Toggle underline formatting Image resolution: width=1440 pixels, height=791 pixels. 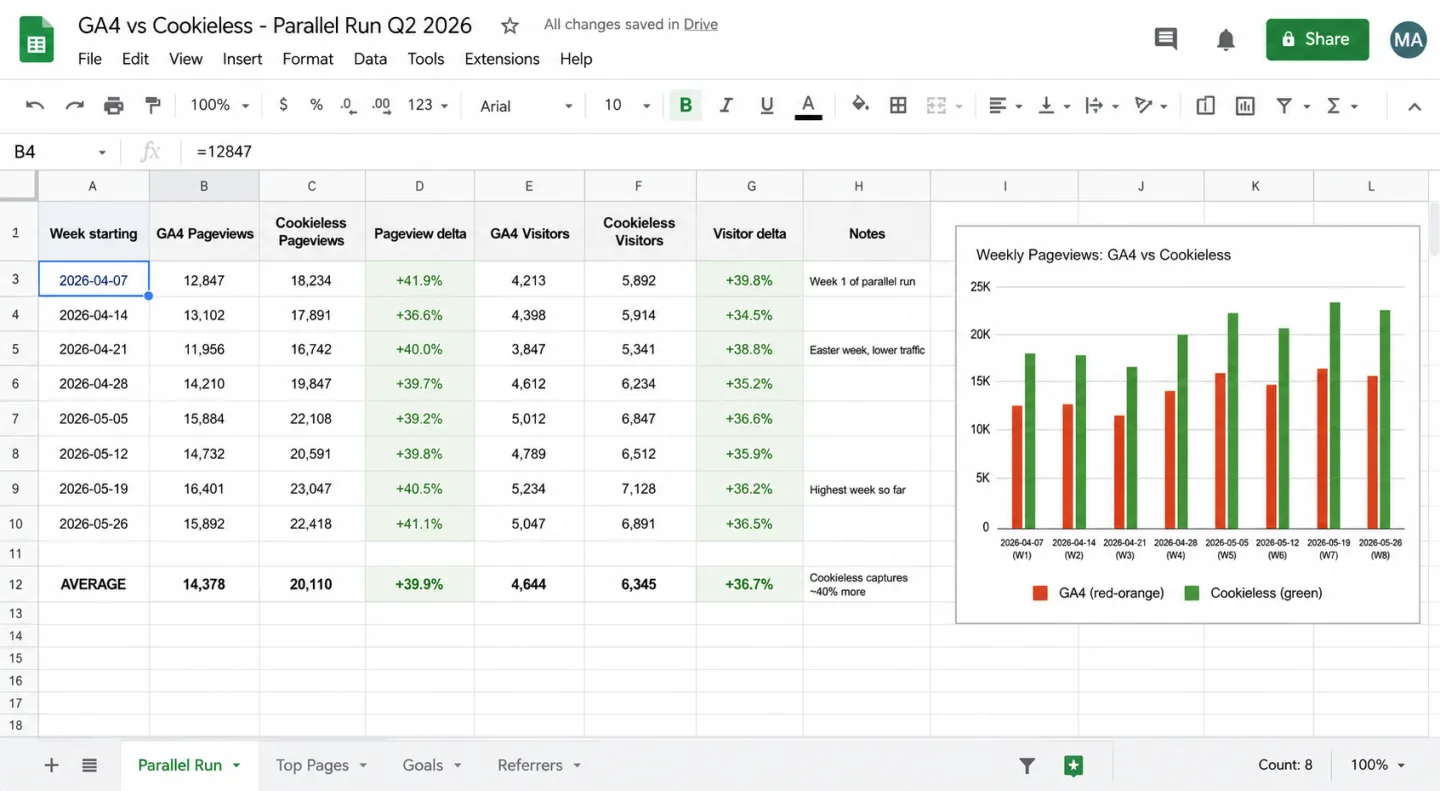point(767,105)
